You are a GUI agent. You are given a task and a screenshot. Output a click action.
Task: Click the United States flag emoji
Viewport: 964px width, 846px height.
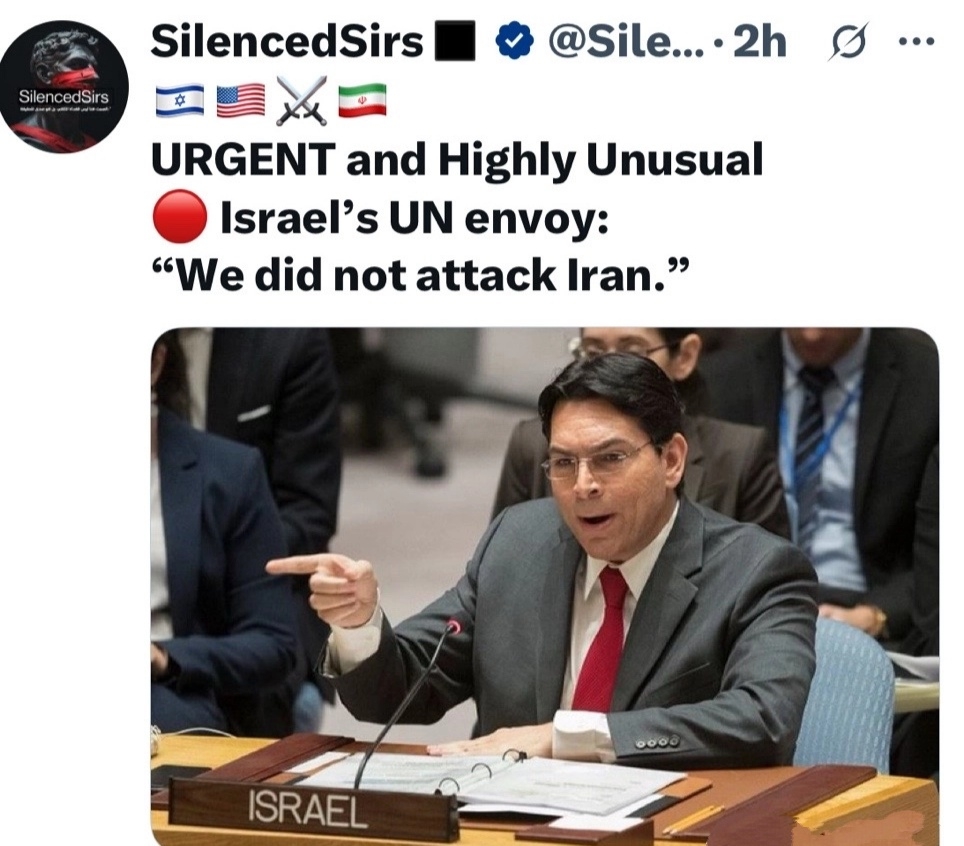[x=241, y=101]
